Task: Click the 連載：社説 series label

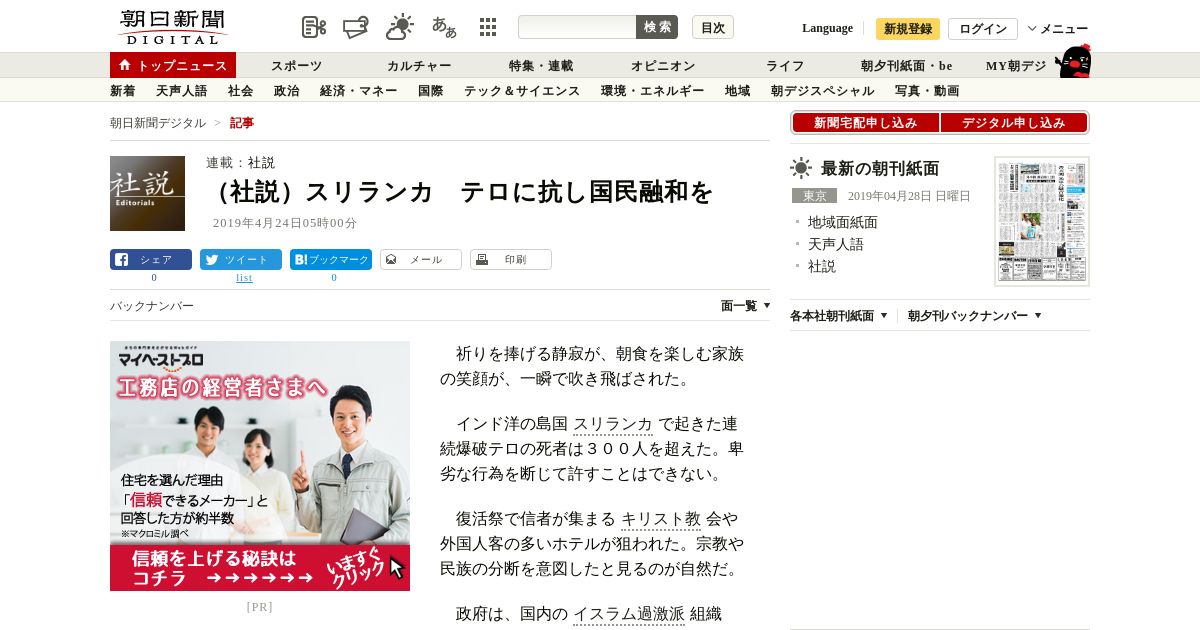Action: [x=240, y=162]
